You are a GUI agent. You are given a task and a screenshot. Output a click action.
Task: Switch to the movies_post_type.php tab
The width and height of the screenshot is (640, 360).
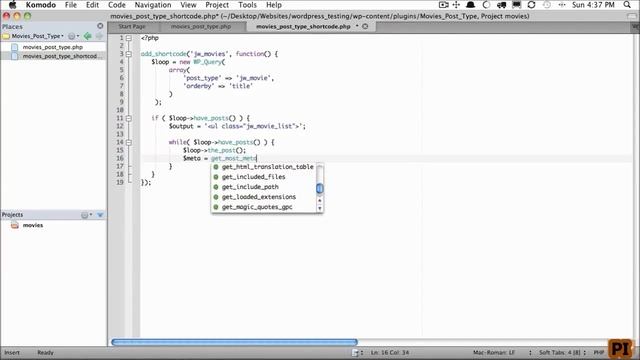click(201, 26)
